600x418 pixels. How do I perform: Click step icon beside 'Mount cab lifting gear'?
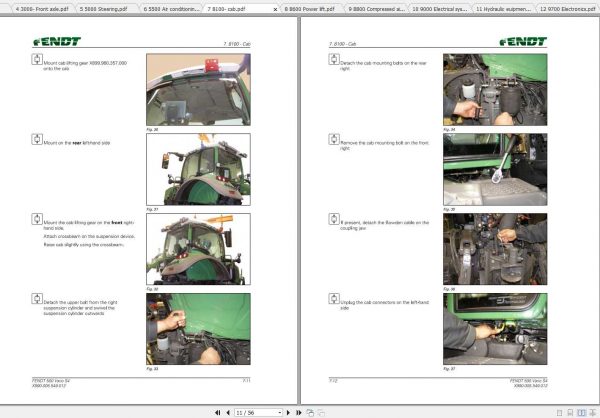[37, 59]
